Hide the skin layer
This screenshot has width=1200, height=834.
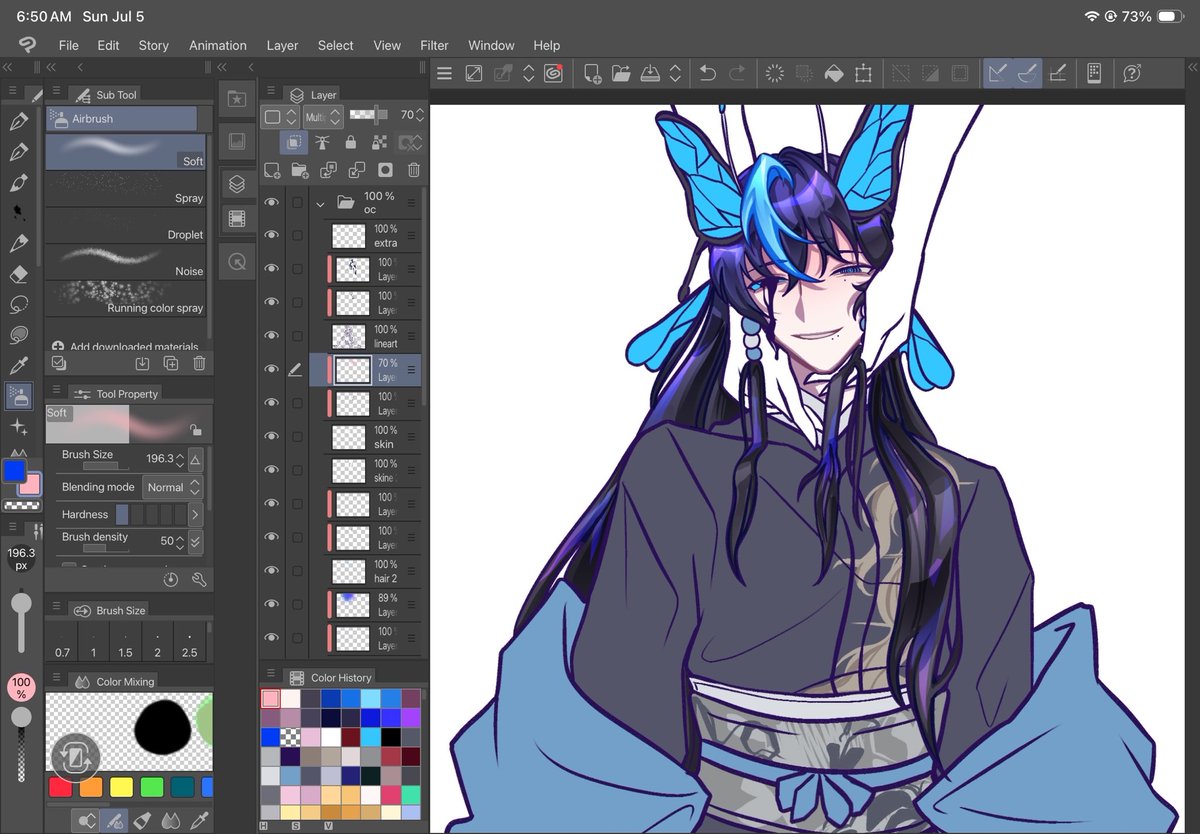click(x=271, y=436)
